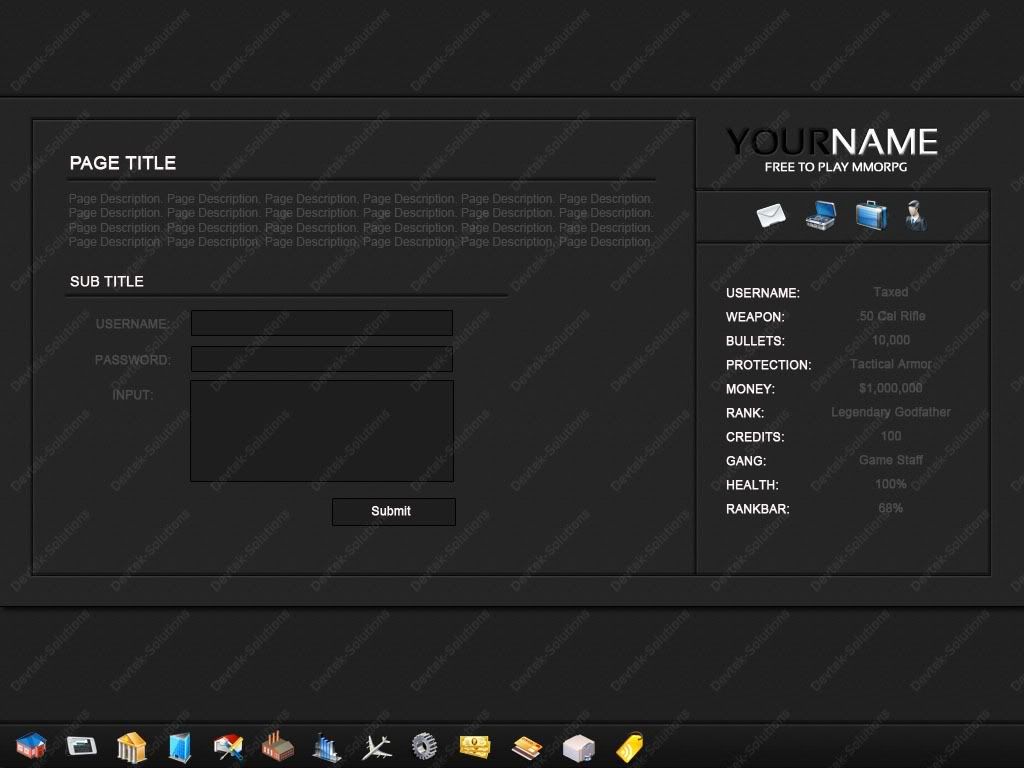This screenshot has height=768, width=1024.
Task: Select the factory with smokestacks icon
Action: pyautogui.click(x=278, y=746)
